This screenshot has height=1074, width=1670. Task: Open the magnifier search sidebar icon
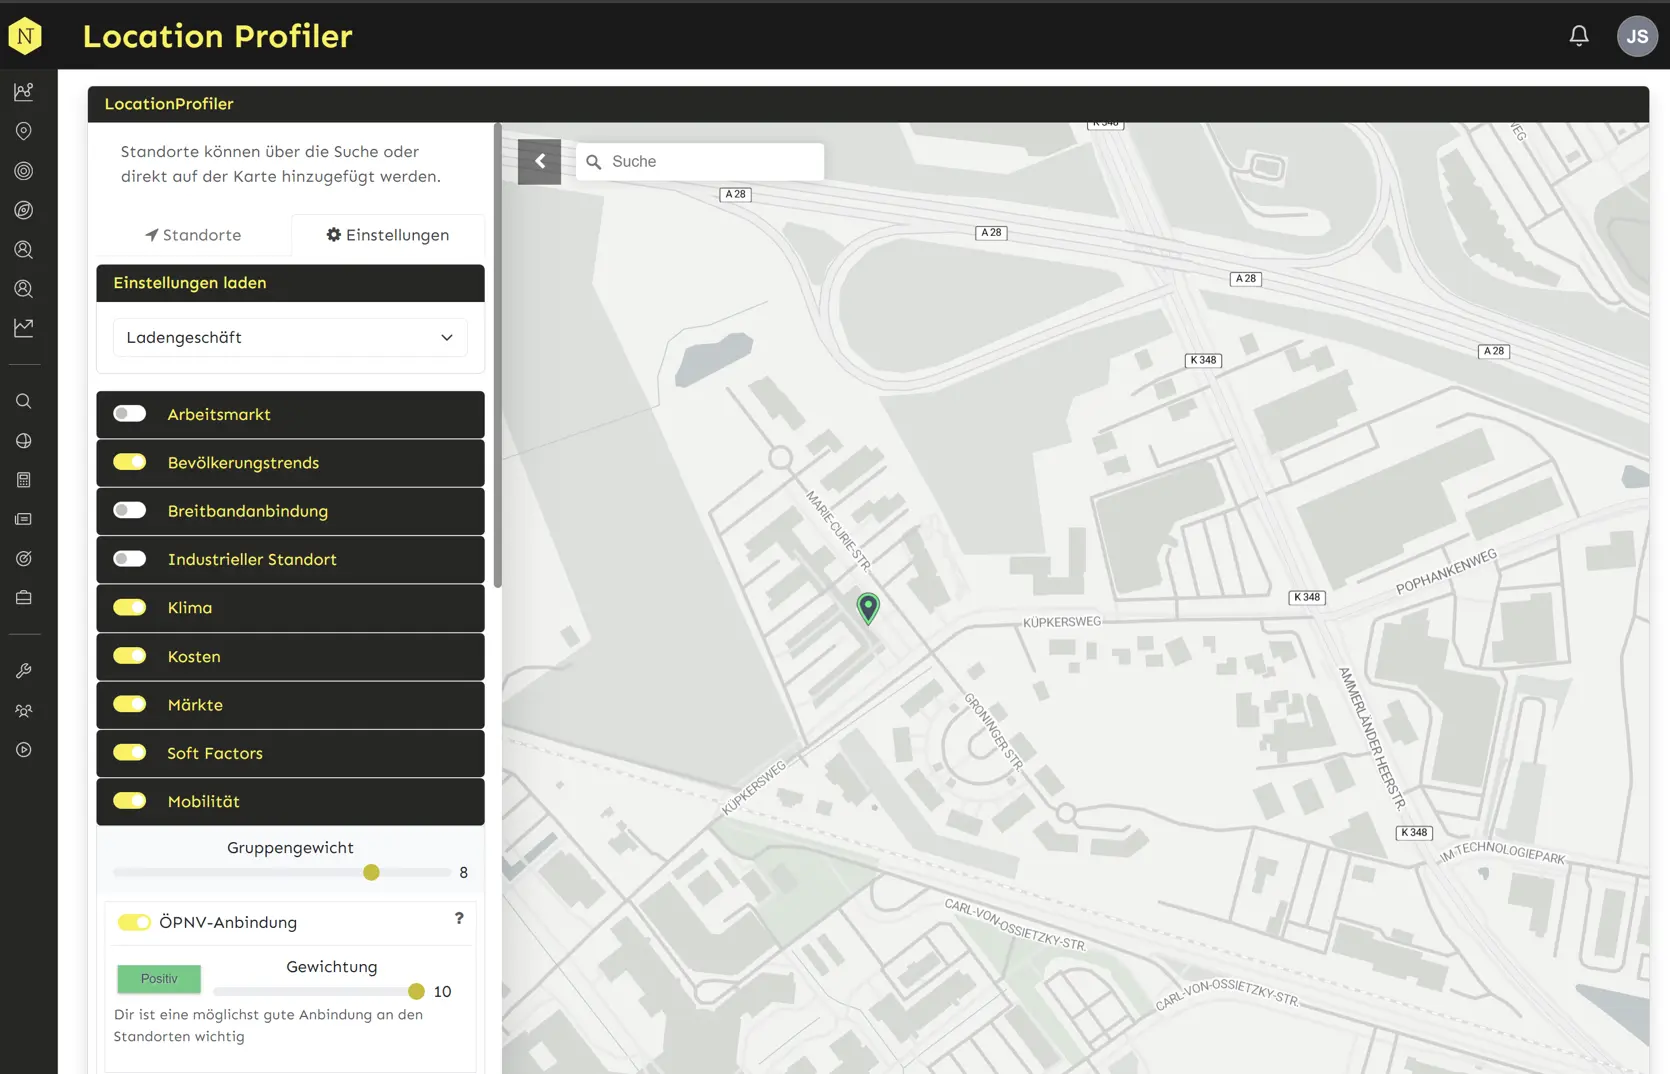tap(24, 401)
